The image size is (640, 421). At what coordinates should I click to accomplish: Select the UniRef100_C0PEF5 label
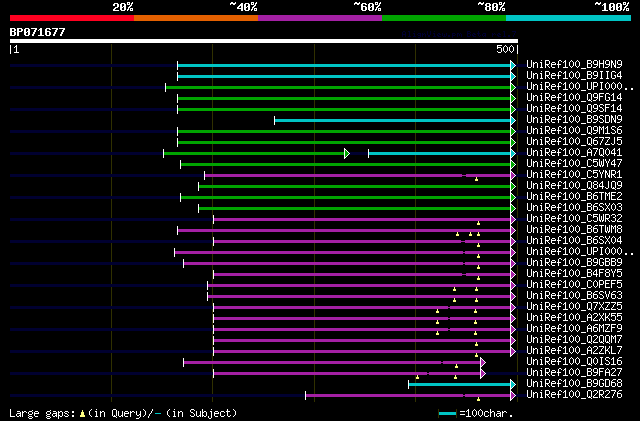point(574,285)
